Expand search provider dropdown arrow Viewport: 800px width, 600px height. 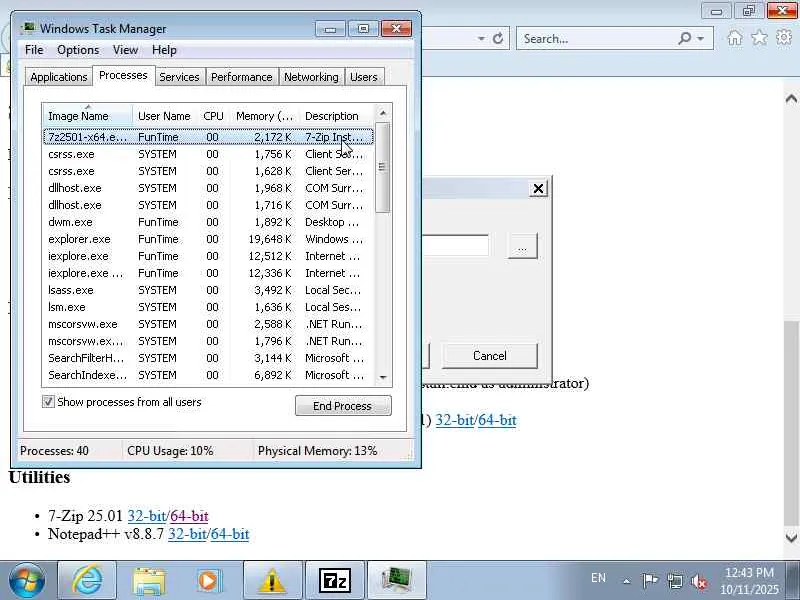tap(701, 39)
